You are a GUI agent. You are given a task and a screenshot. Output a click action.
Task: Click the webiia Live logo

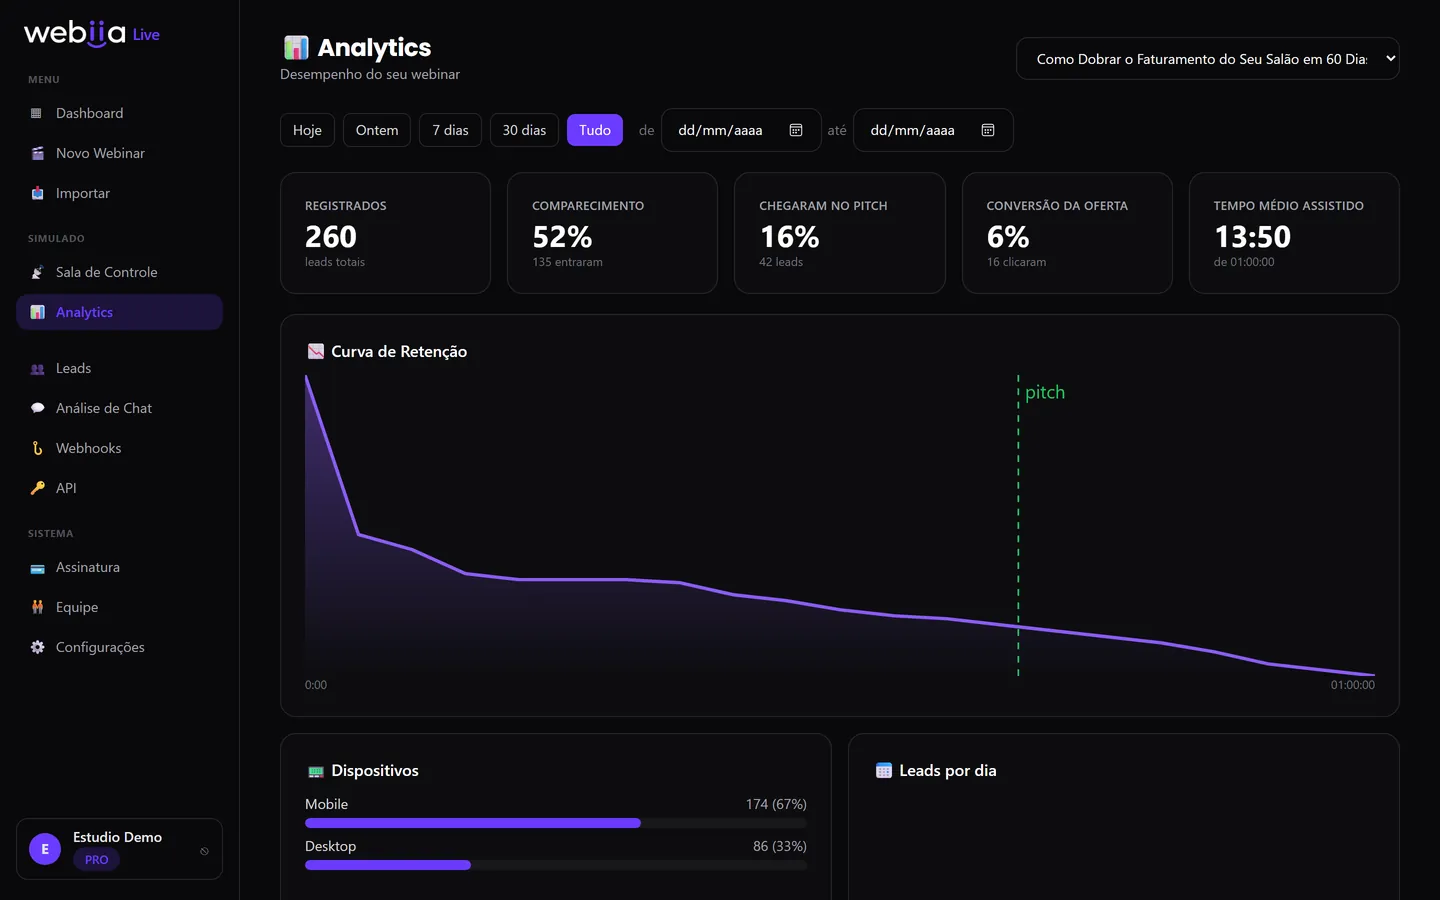92,33
